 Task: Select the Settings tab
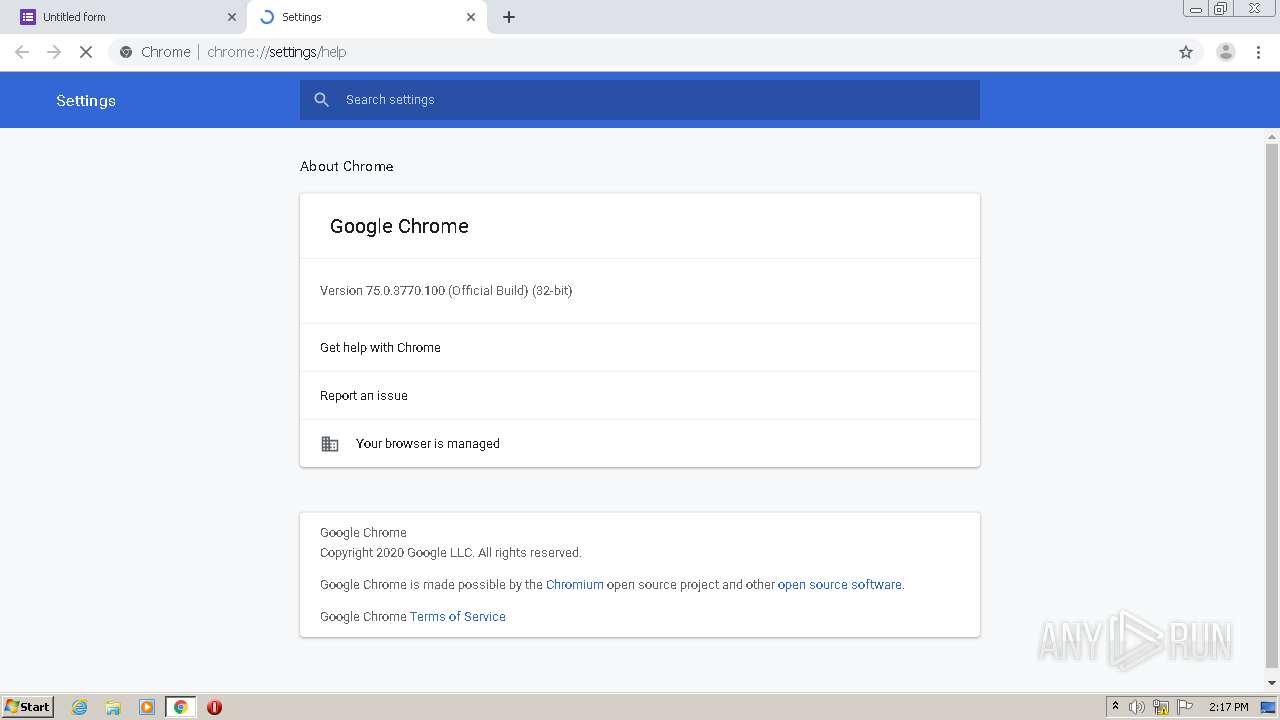pos(367,17)
